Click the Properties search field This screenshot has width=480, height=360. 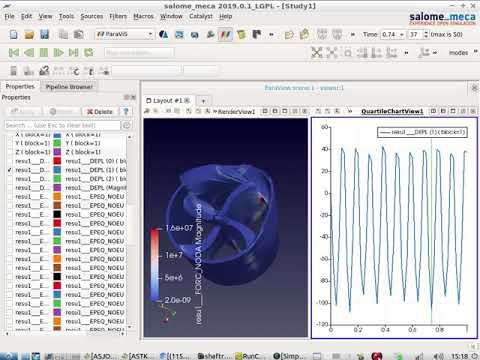(x=62, y=125)
